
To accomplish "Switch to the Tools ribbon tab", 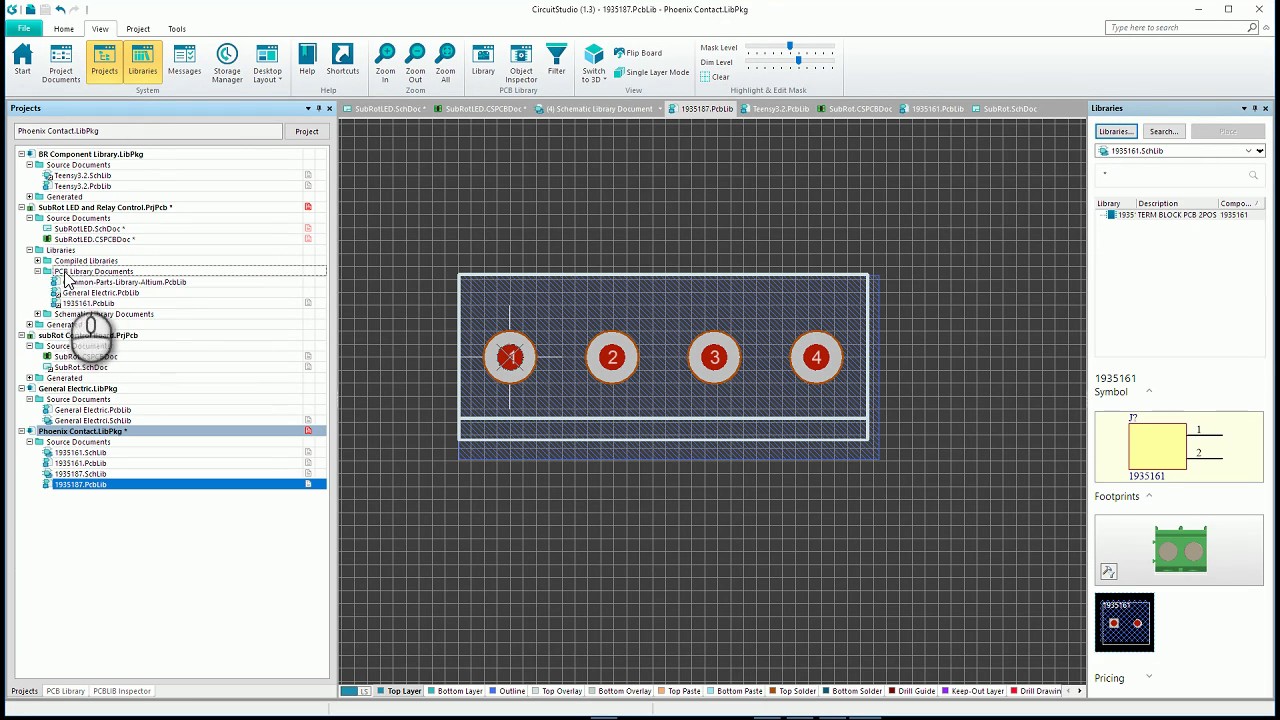I will coord(177,29).
